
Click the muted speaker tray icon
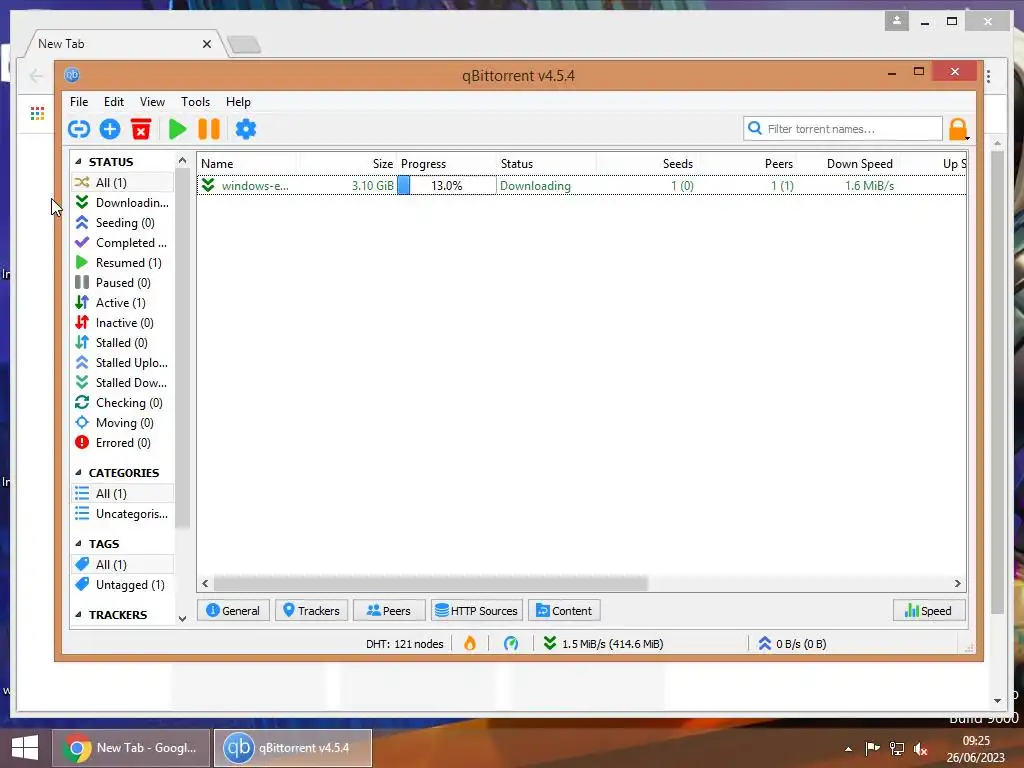921,749
